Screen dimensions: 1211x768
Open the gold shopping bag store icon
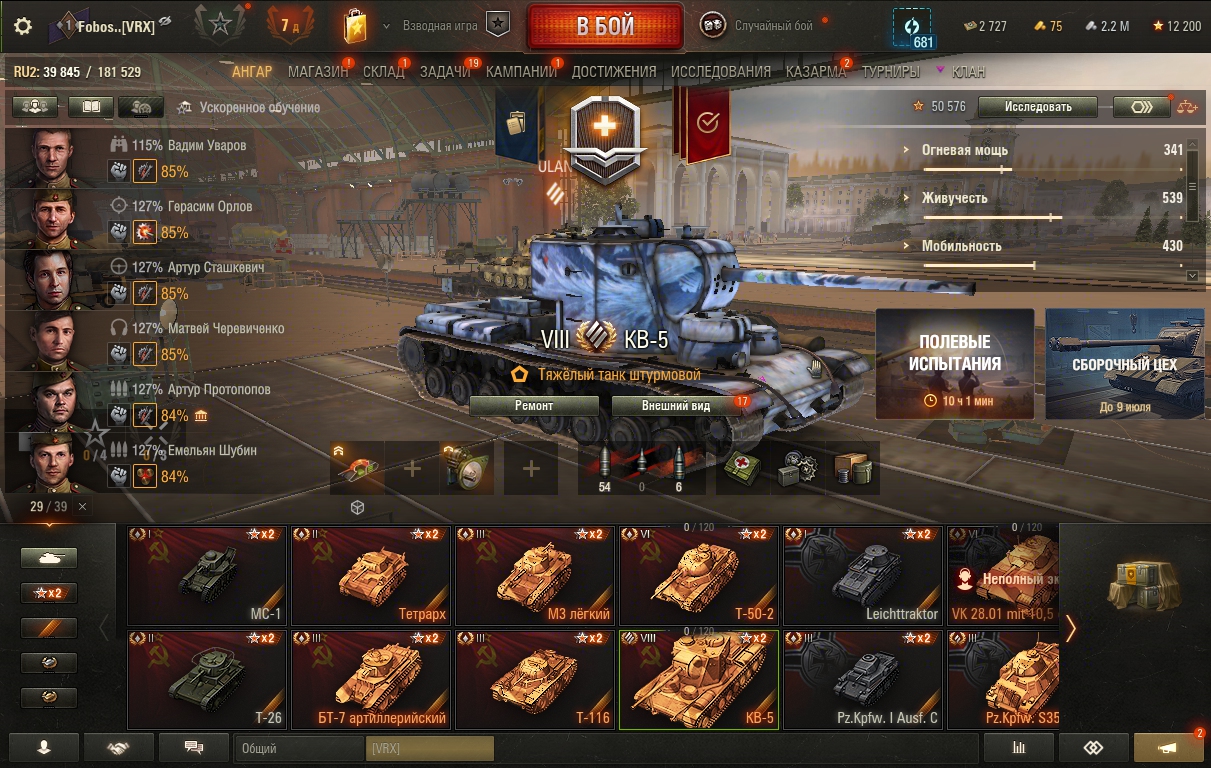point(354,26)
